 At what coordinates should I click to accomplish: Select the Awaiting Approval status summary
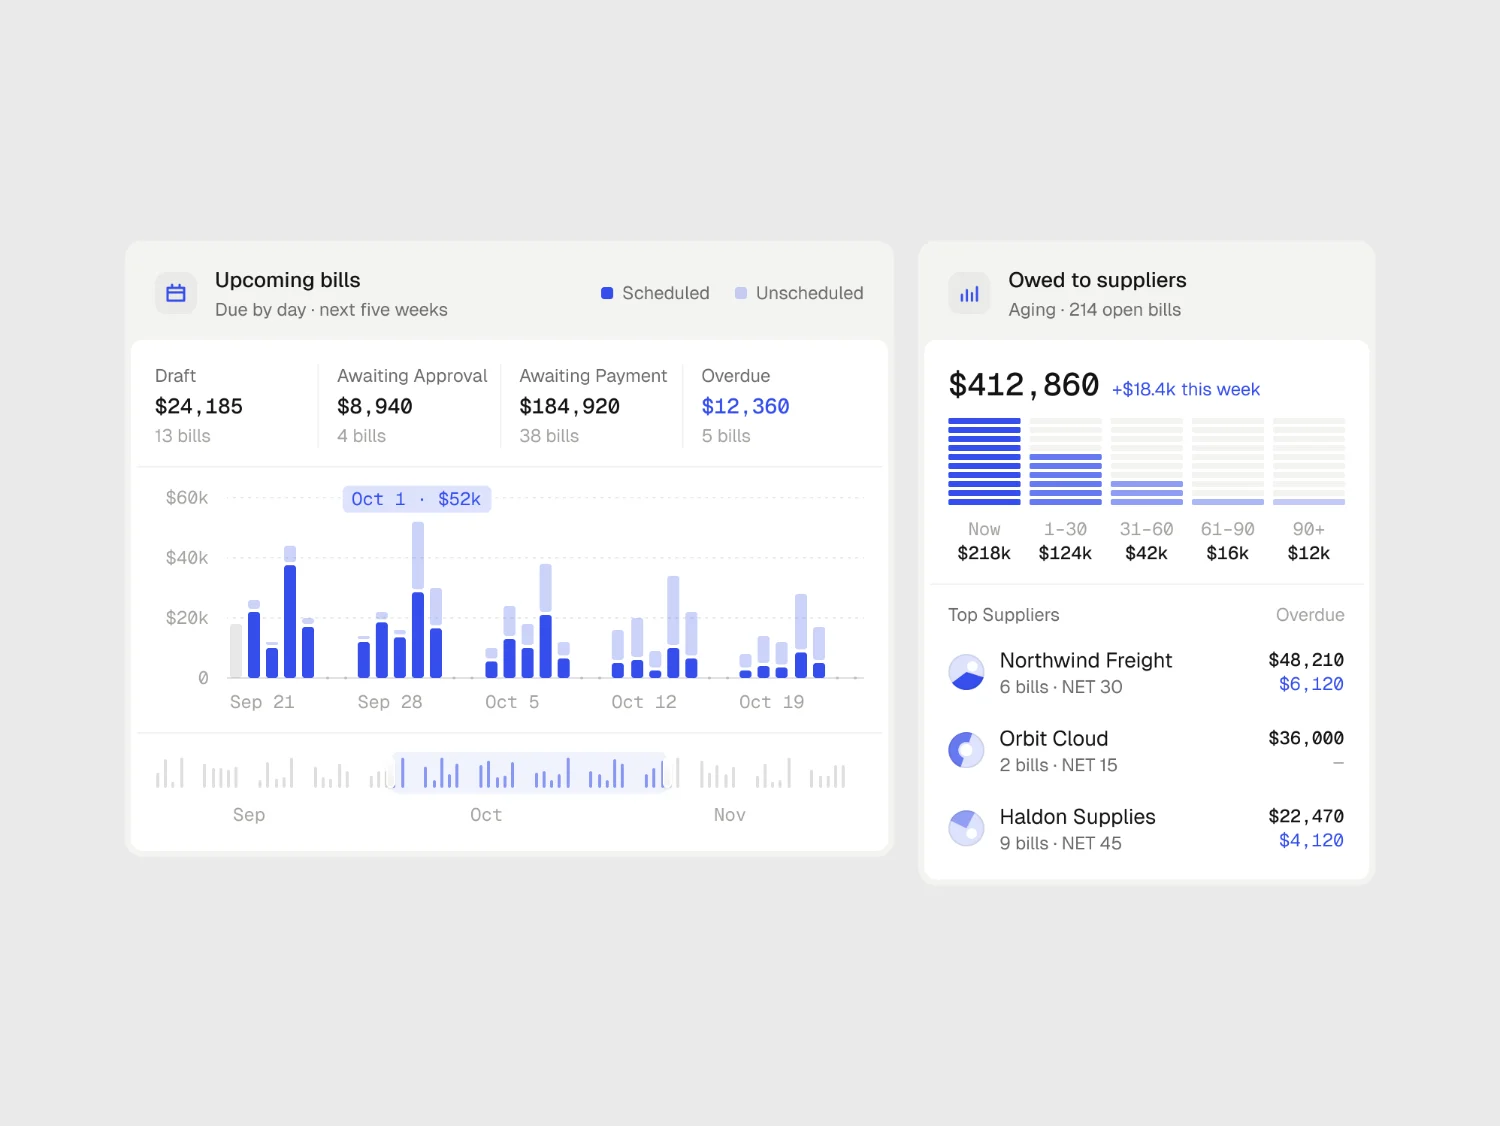[x=411, y=405]
